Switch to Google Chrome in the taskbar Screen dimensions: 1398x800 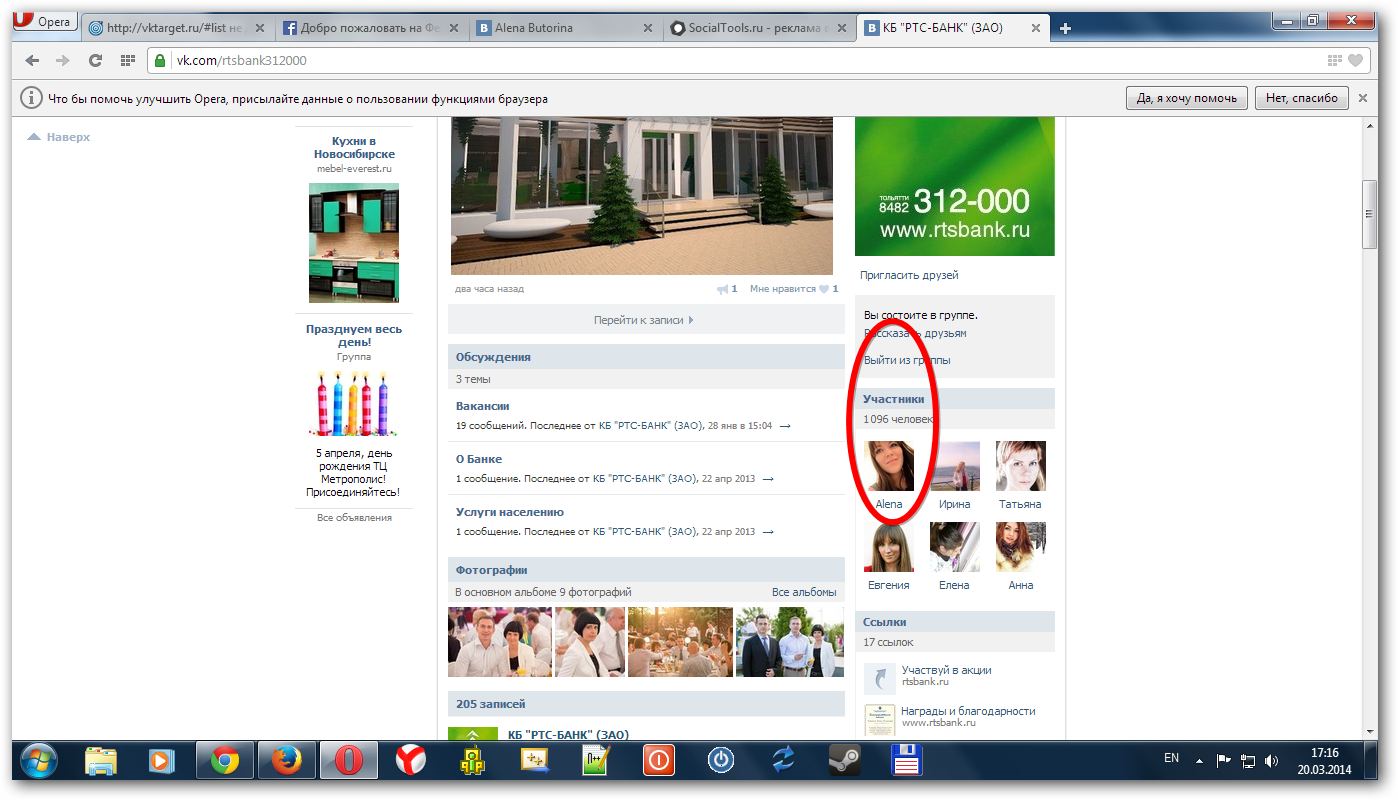click(224, 761)
